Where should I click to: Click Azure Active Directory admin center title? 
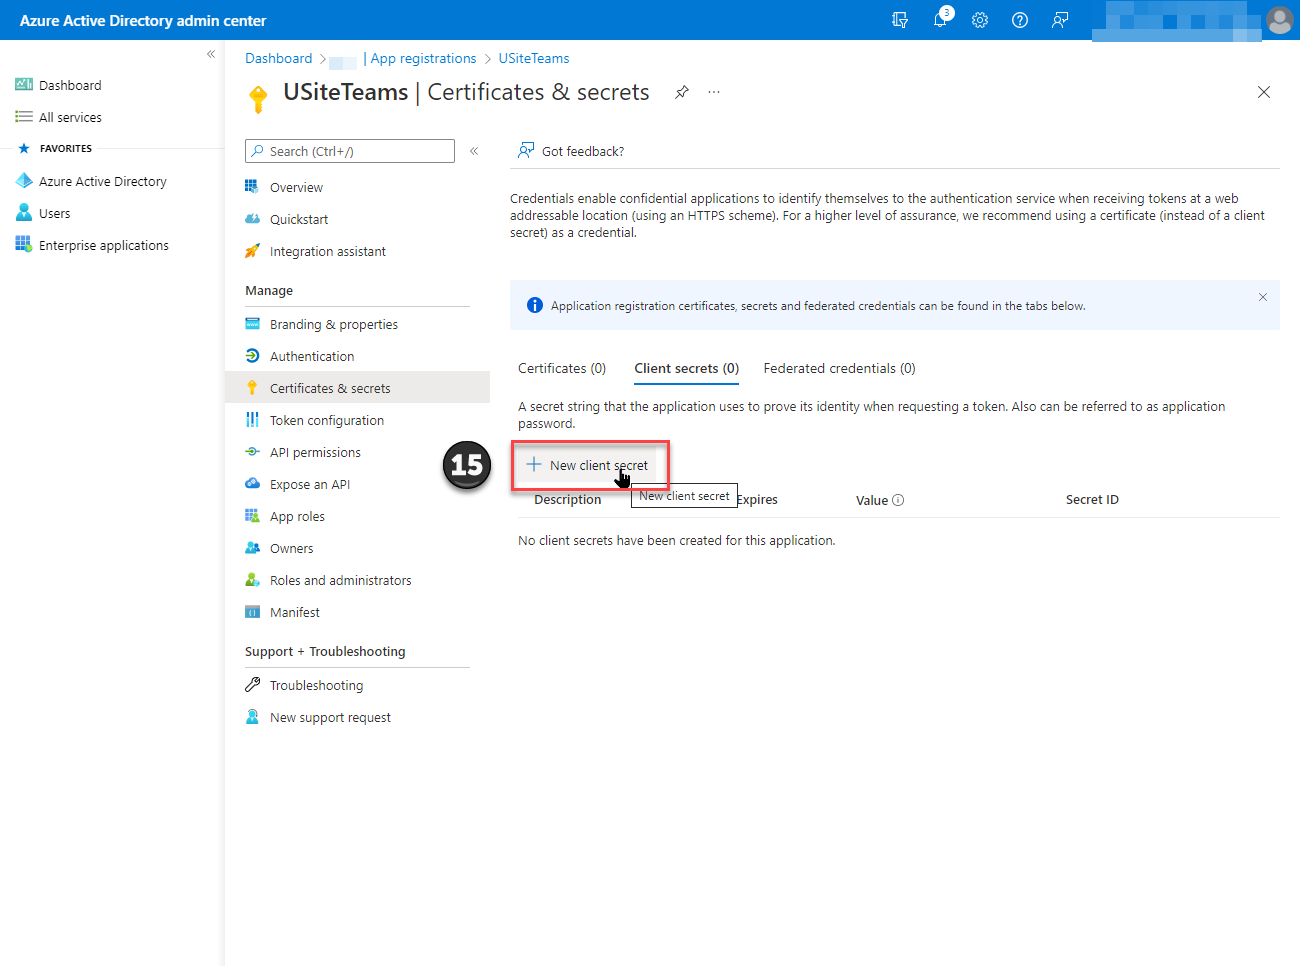(x=143, y=20)
